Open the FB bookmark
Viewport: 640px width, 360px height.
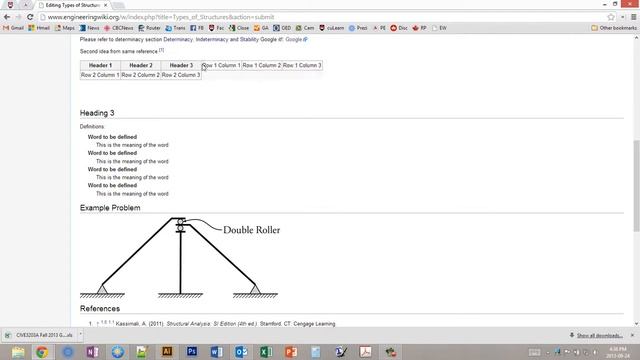click(x=197, y=28)
